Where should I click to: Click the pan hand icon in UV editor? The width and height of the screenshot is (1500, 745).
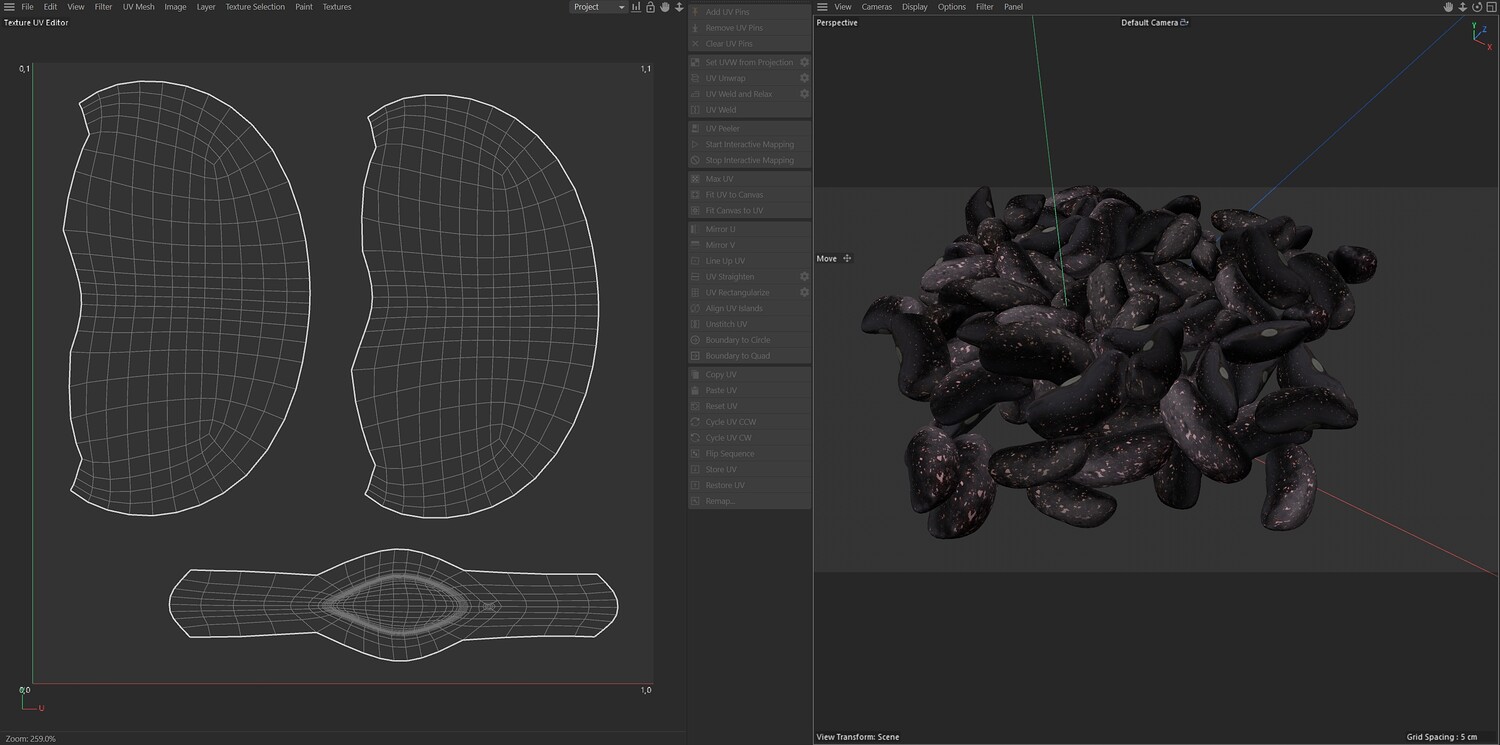[664, 7]
